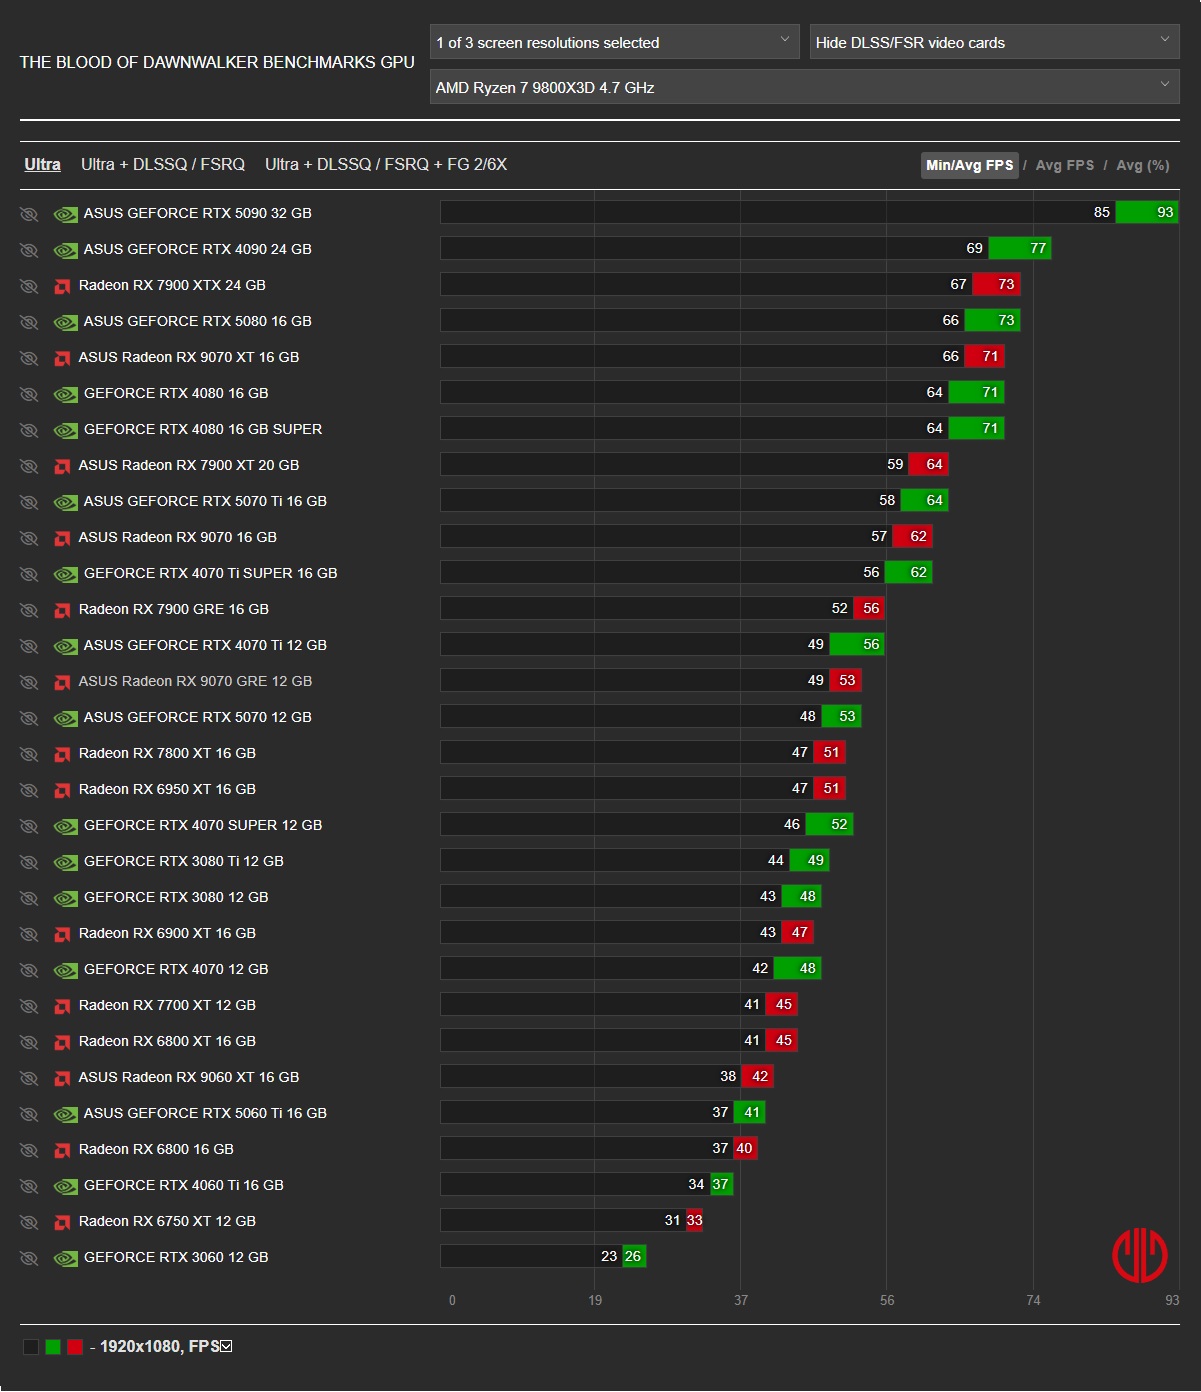Screen dimensions: 1201x1392
Task: Click NVIDIA logo beside GEFORCE RTX 4070 12 GB
Action: (x=66, y=970)
